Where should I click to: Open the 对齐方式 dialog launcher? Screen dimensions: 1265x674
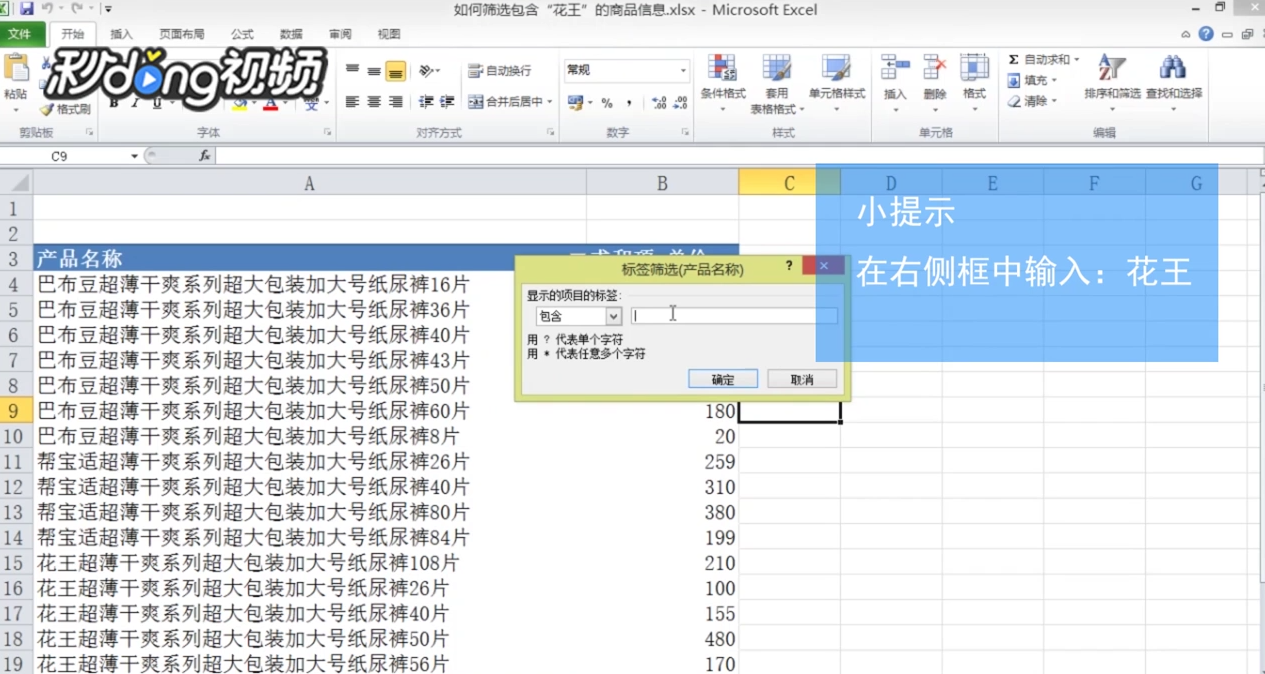coord(550,132)
